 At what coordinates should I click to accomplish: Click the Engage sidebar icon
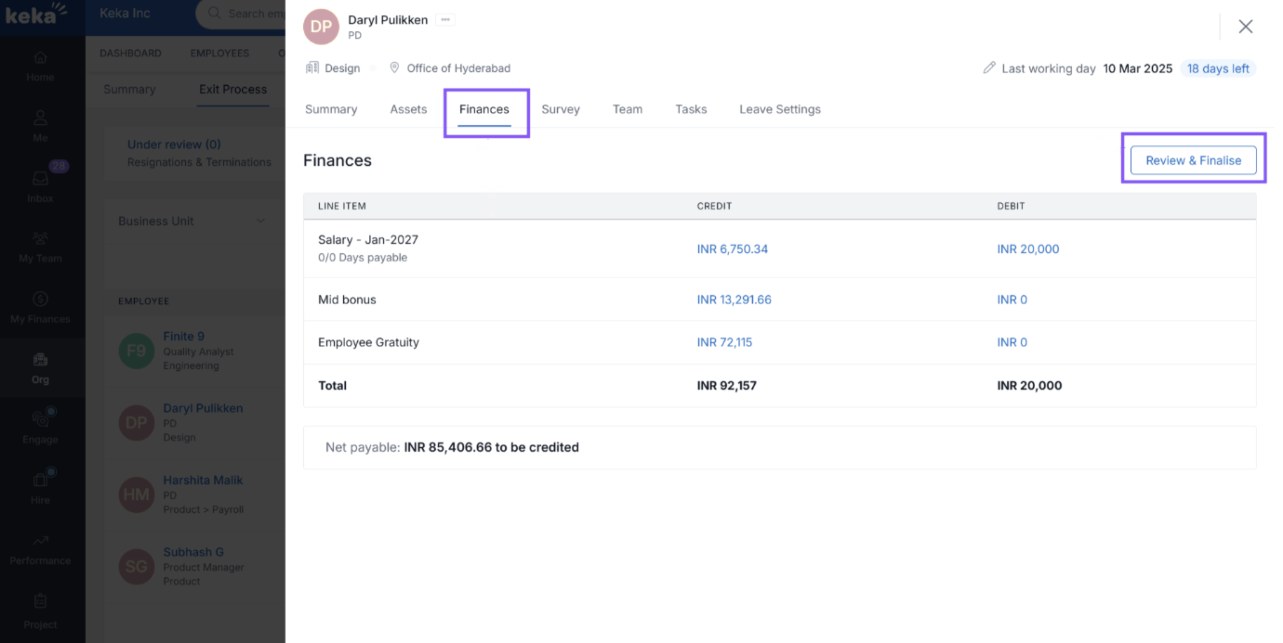tap(41, 425)
